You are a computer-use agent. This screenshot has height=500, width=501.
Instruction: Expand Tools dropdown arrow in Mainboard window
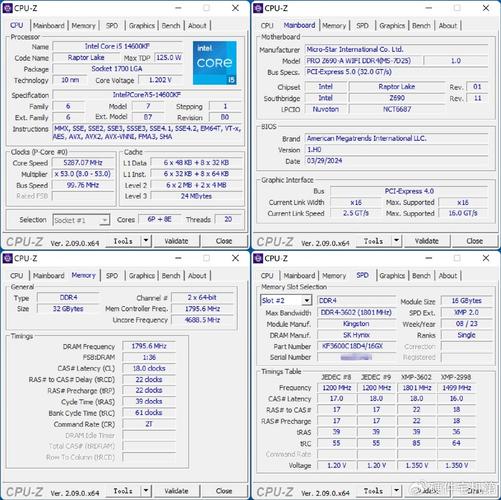click(x=396, y=240)
